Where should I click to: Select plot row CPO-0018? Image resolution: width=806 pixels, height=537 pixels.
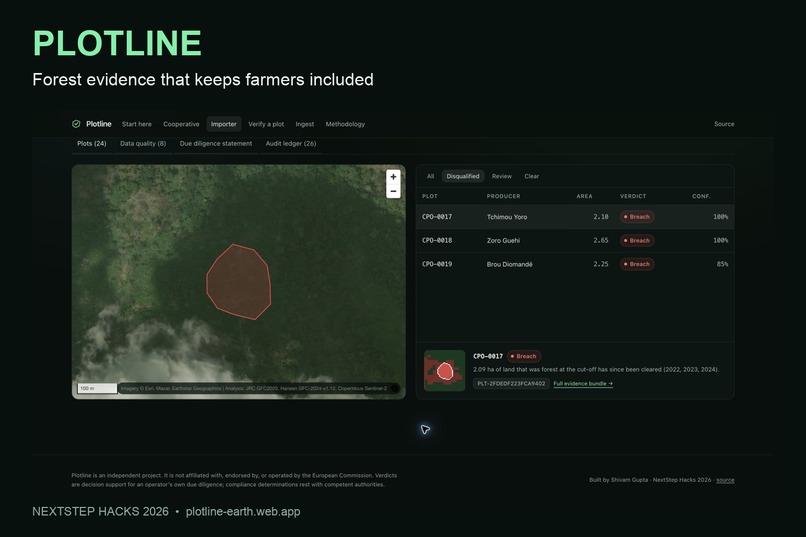click(575, 240)
